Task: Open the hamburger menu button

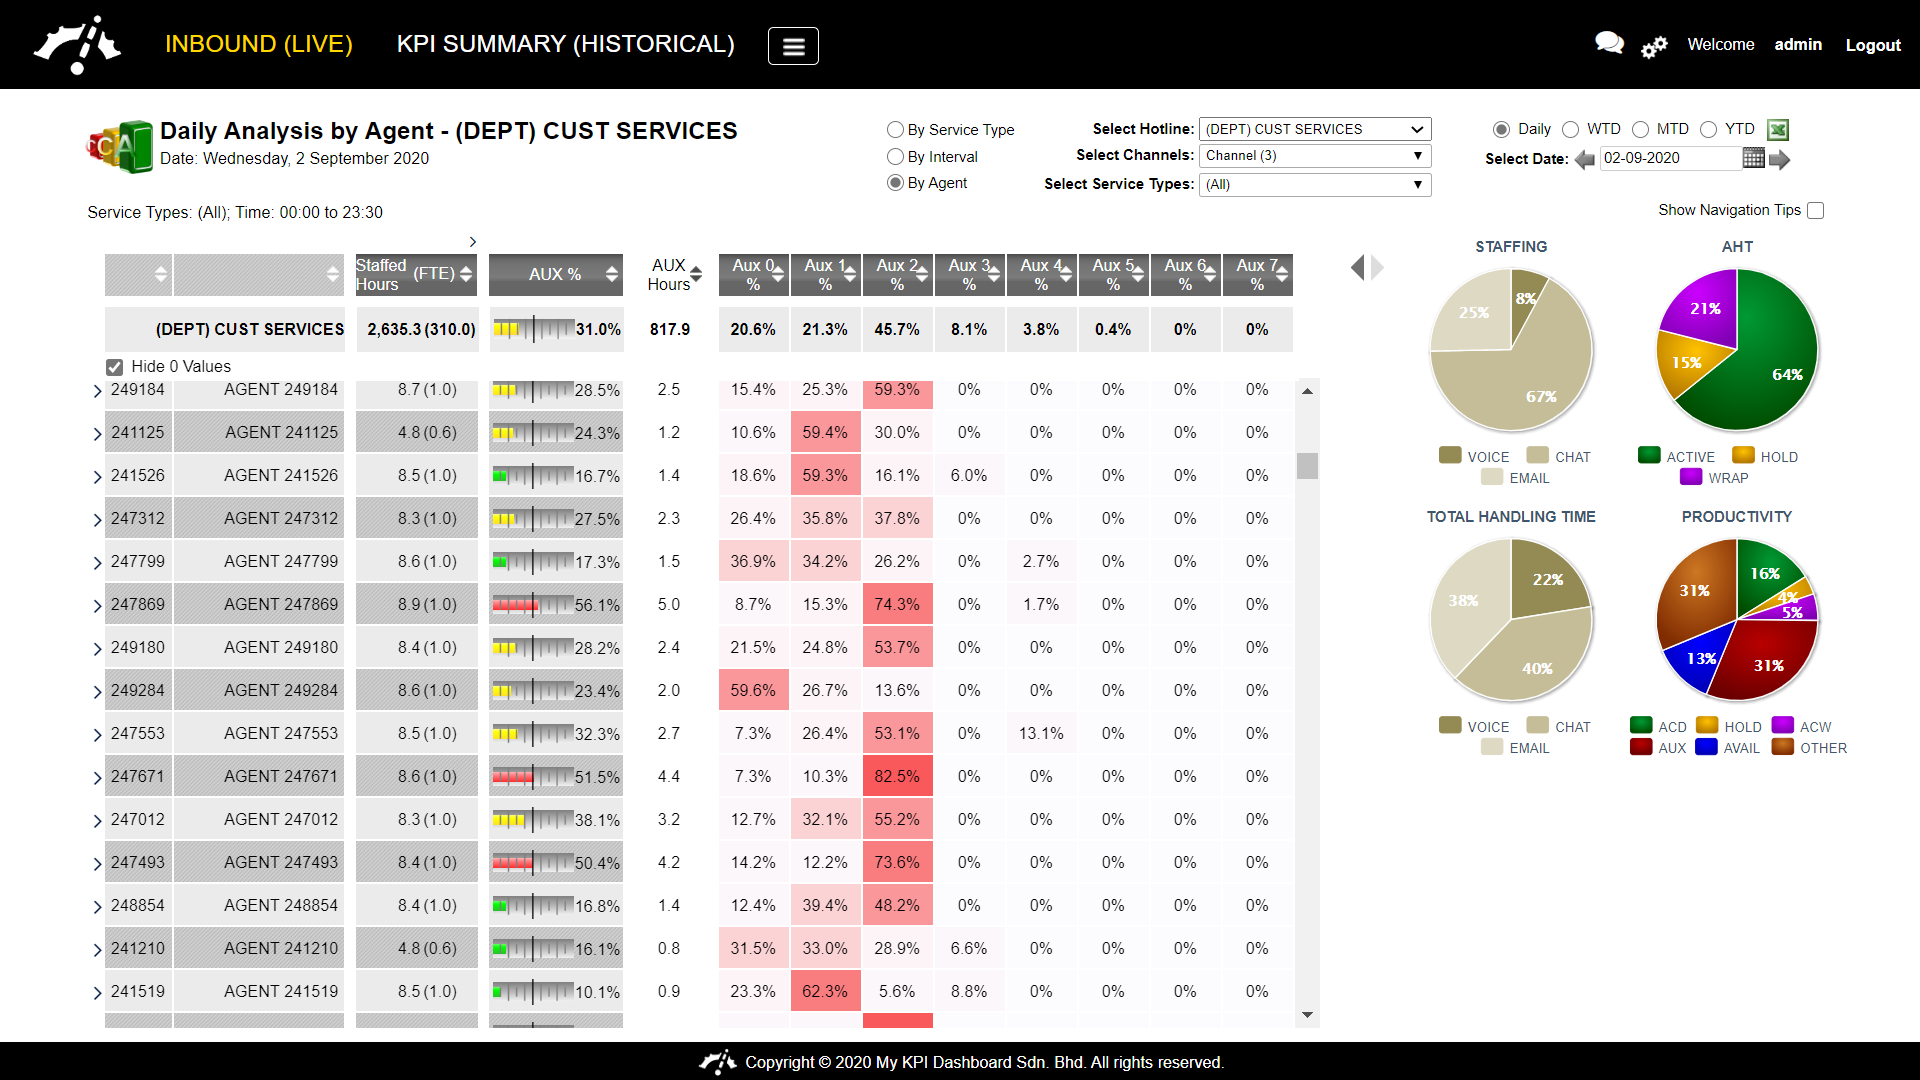Action: tap(793, 46)
